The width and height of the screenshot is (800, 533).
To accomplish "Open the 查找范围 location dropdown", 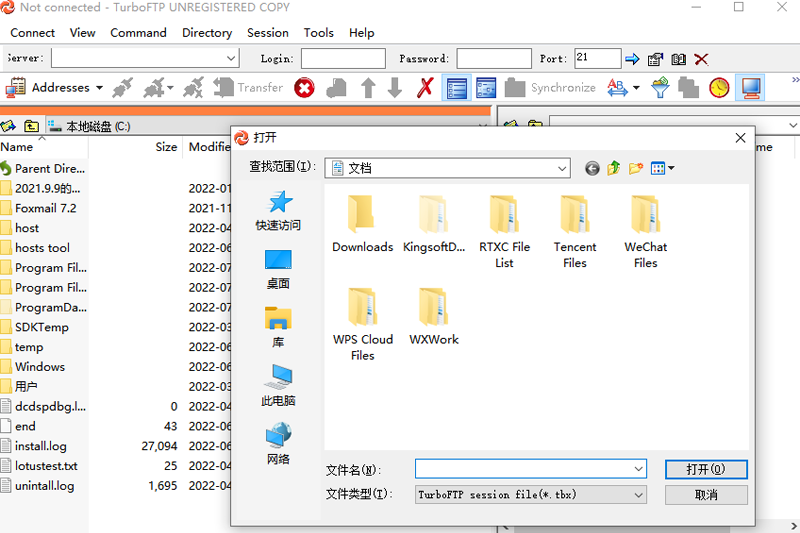I will click(x=562, y=168).
